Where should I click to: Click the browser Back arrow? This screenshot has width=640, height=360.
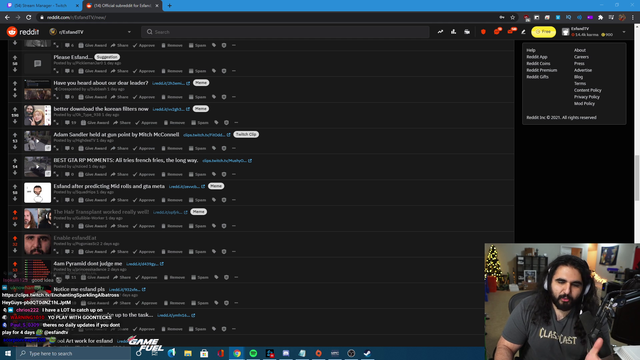click(7, 18)
